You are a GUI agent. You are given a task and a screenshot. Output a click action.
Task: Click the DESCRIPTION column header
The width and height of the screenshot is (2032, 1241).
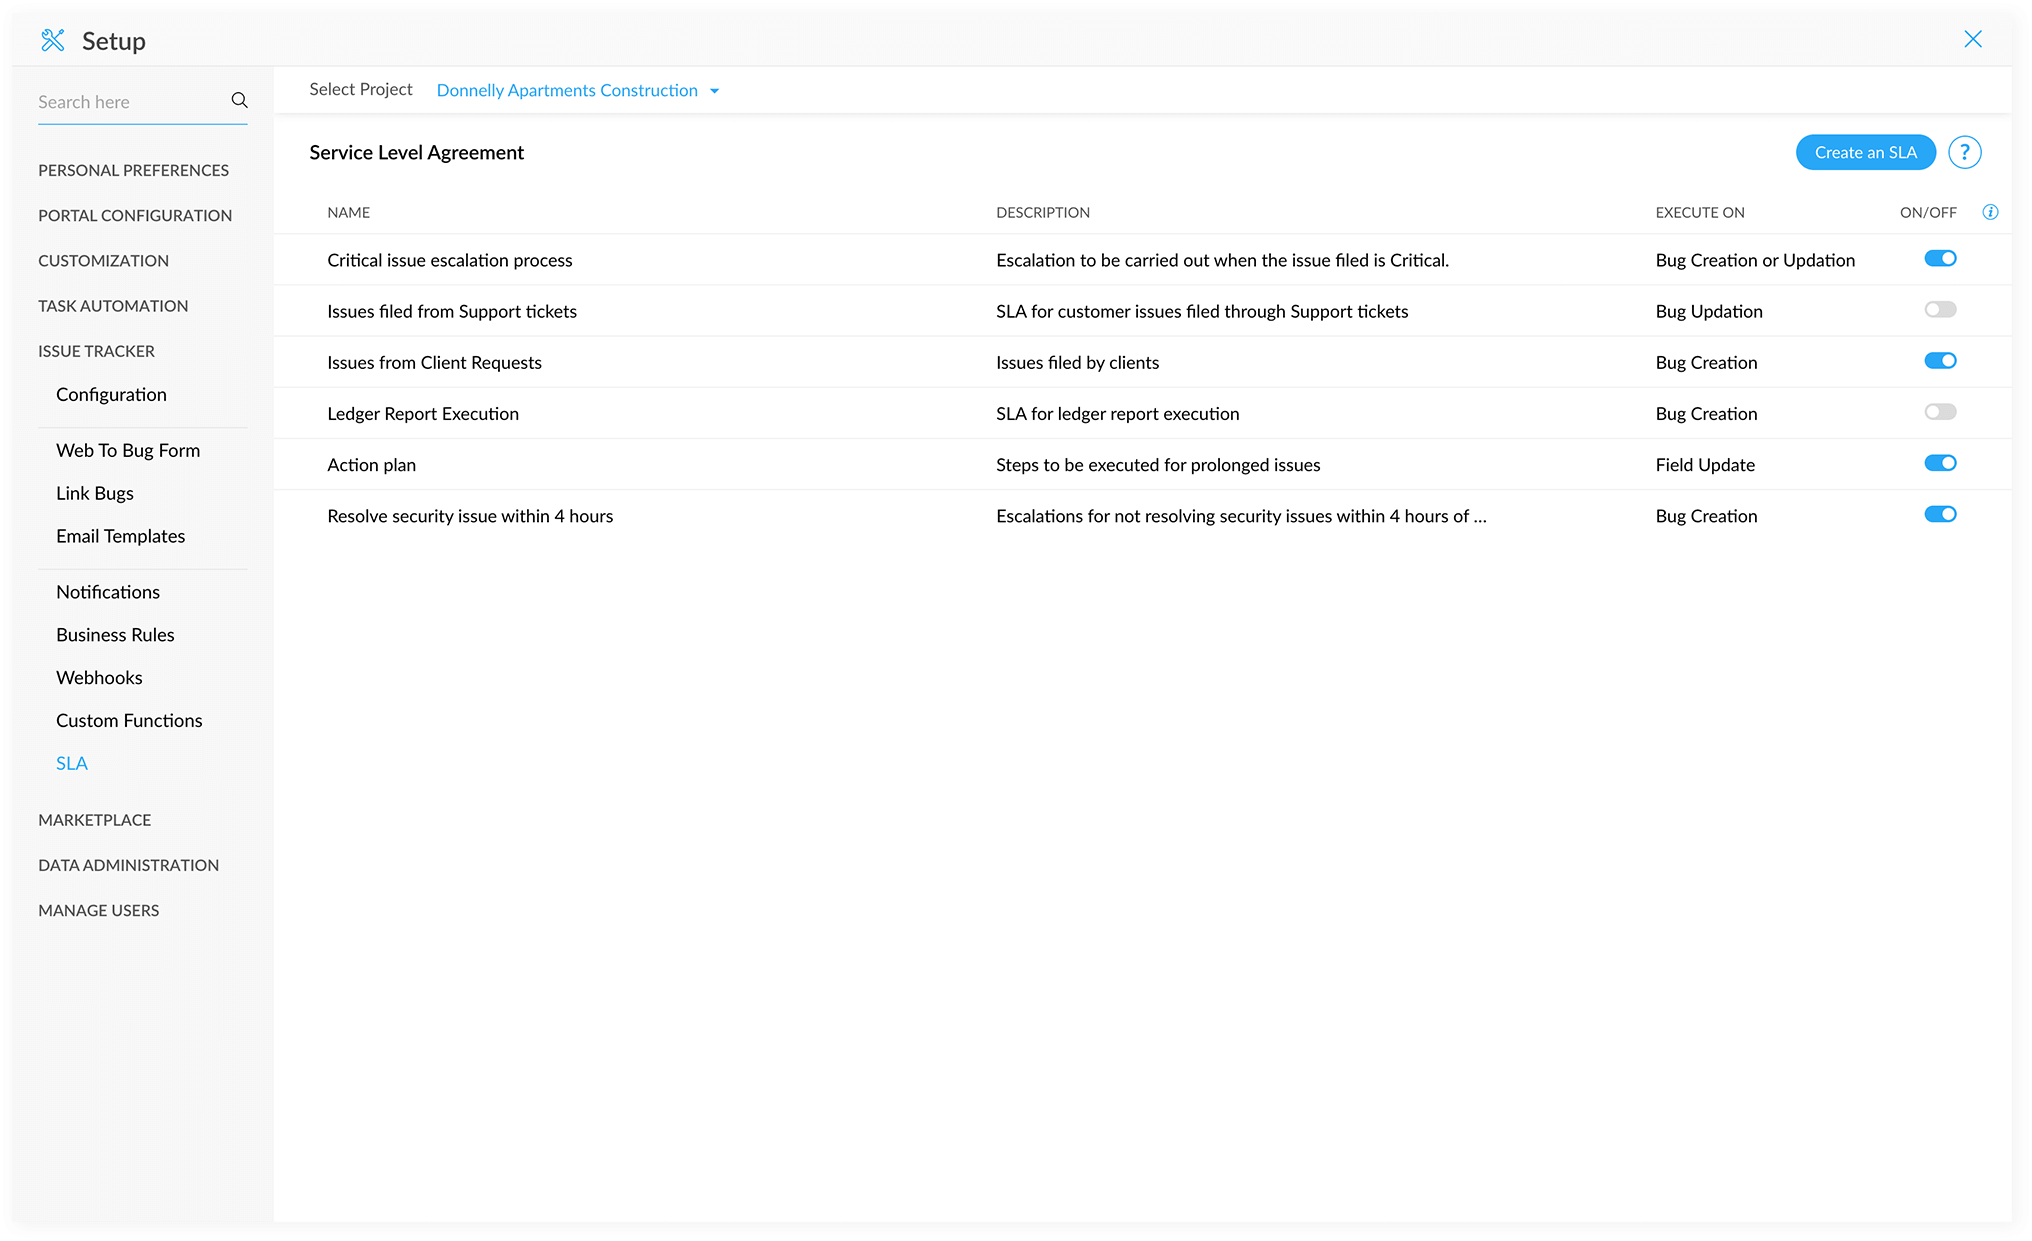coord(1043,212)
